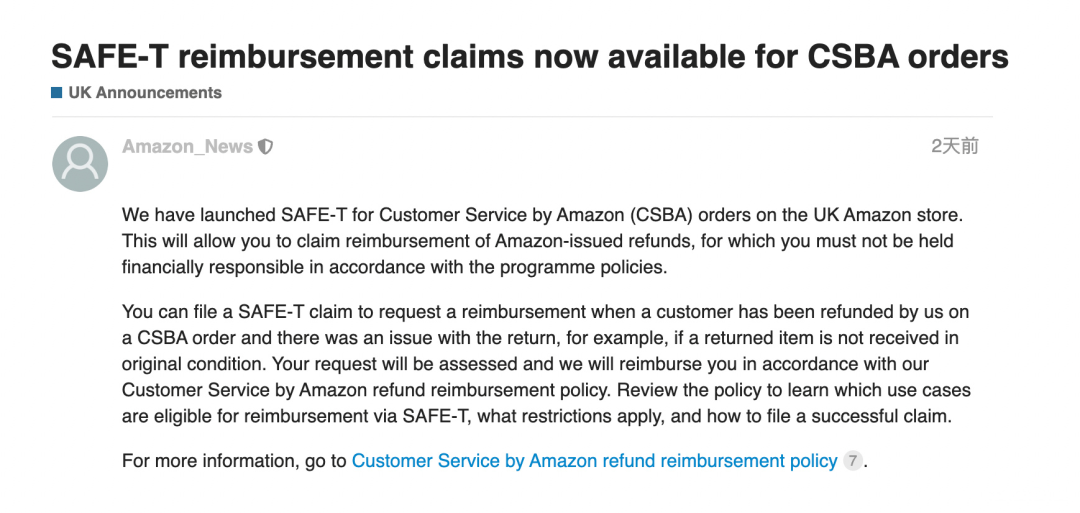Click the "For more information, go to" text

(x=234, y=461)
